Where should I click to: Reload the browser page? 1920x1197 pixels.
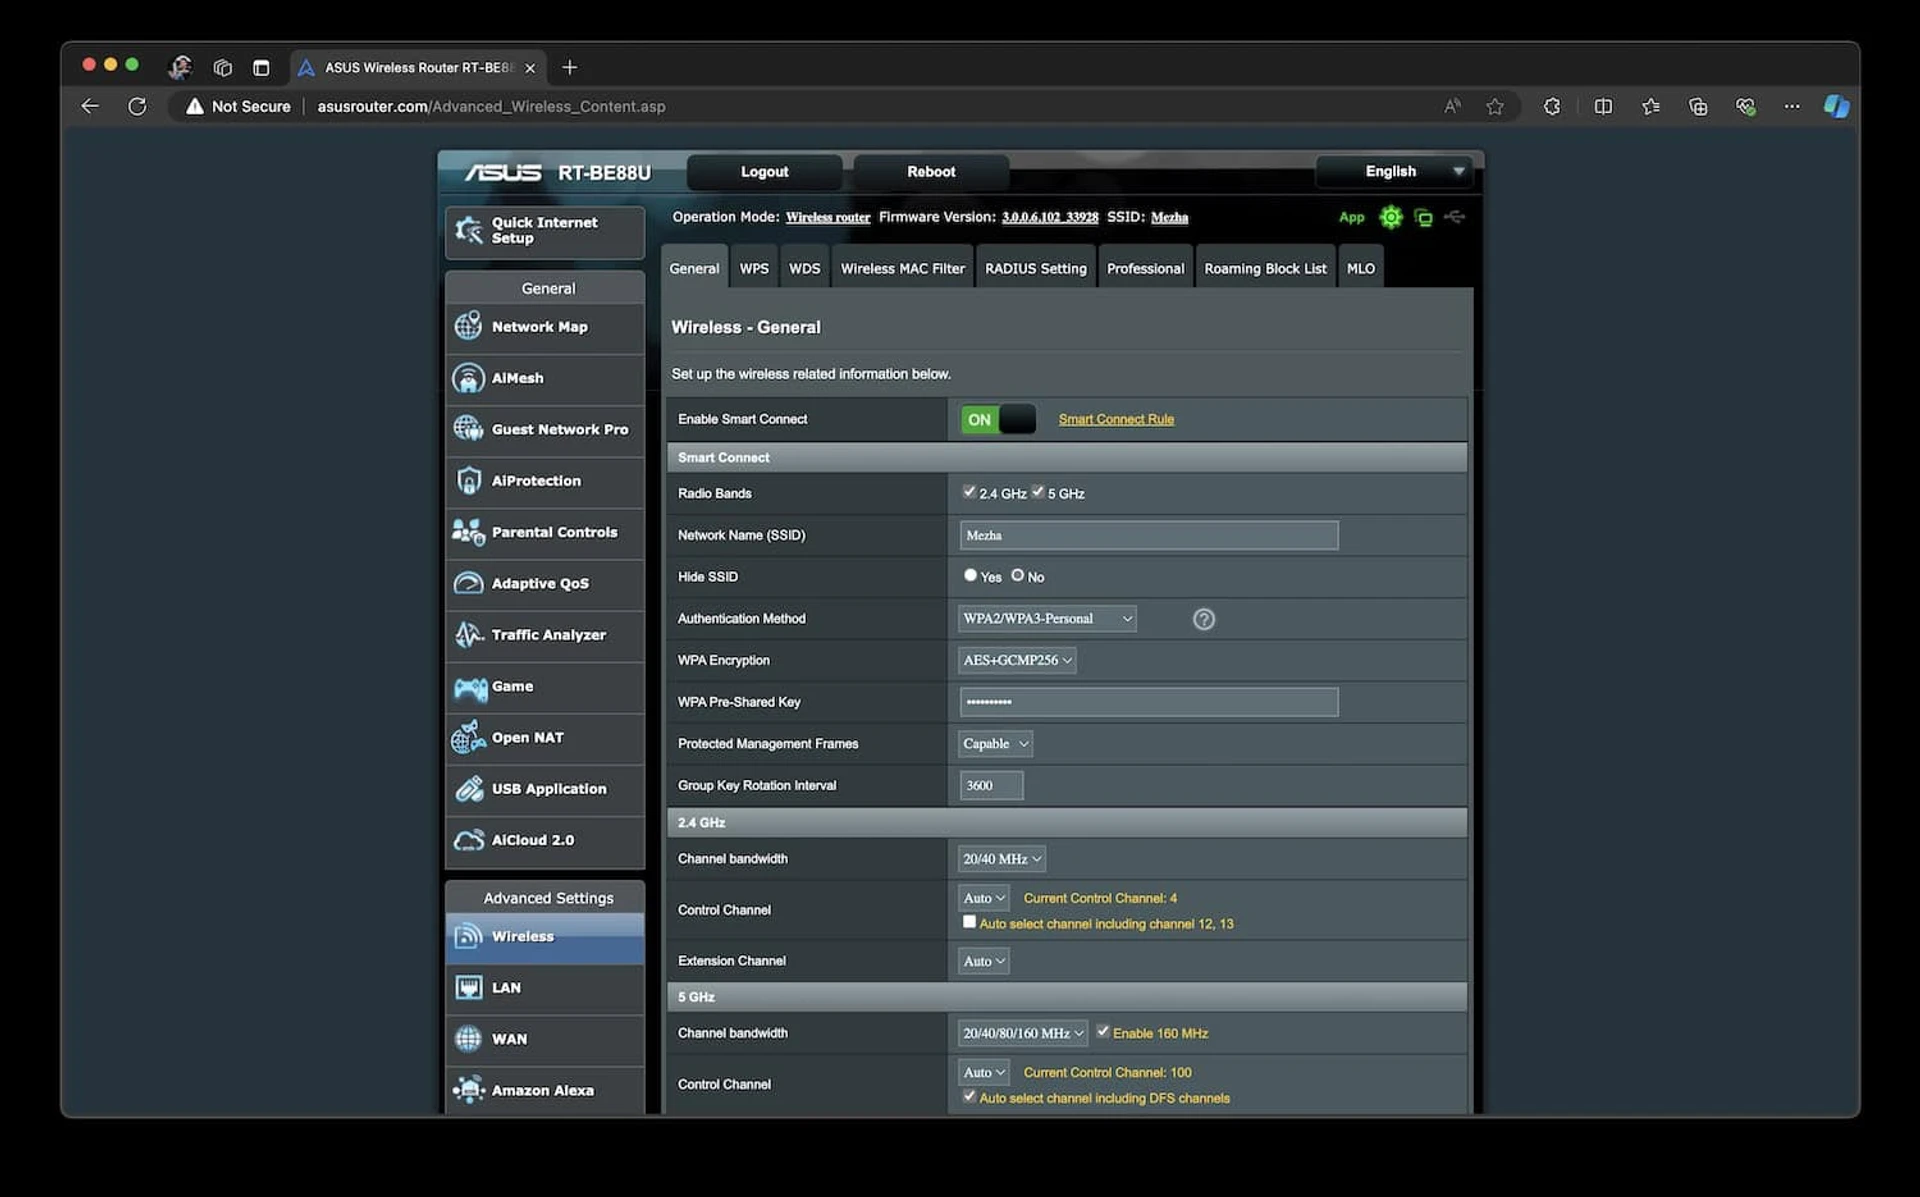click(137, 106)
